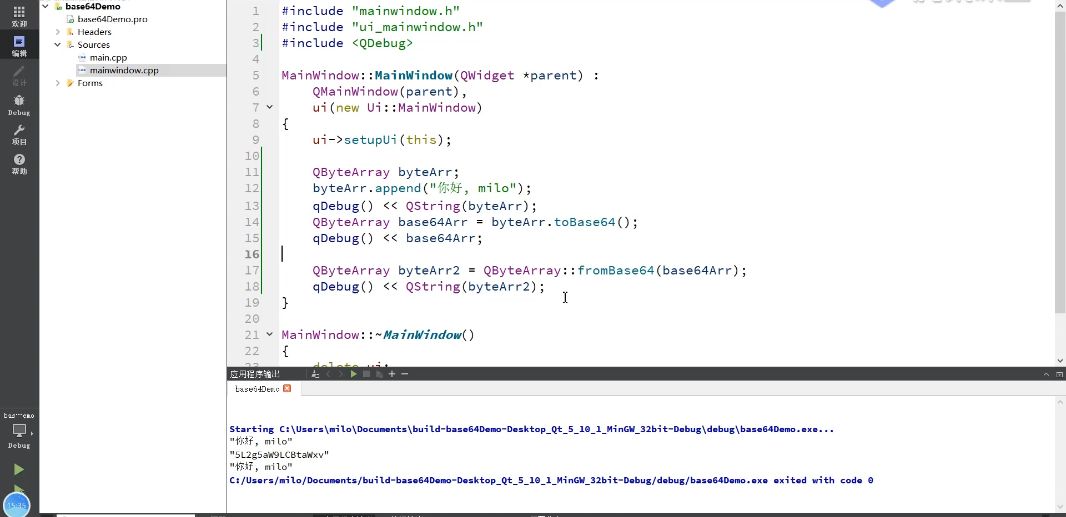
Task: Click the attach debugger icon in the output toolbar
Action: (379, 374)
